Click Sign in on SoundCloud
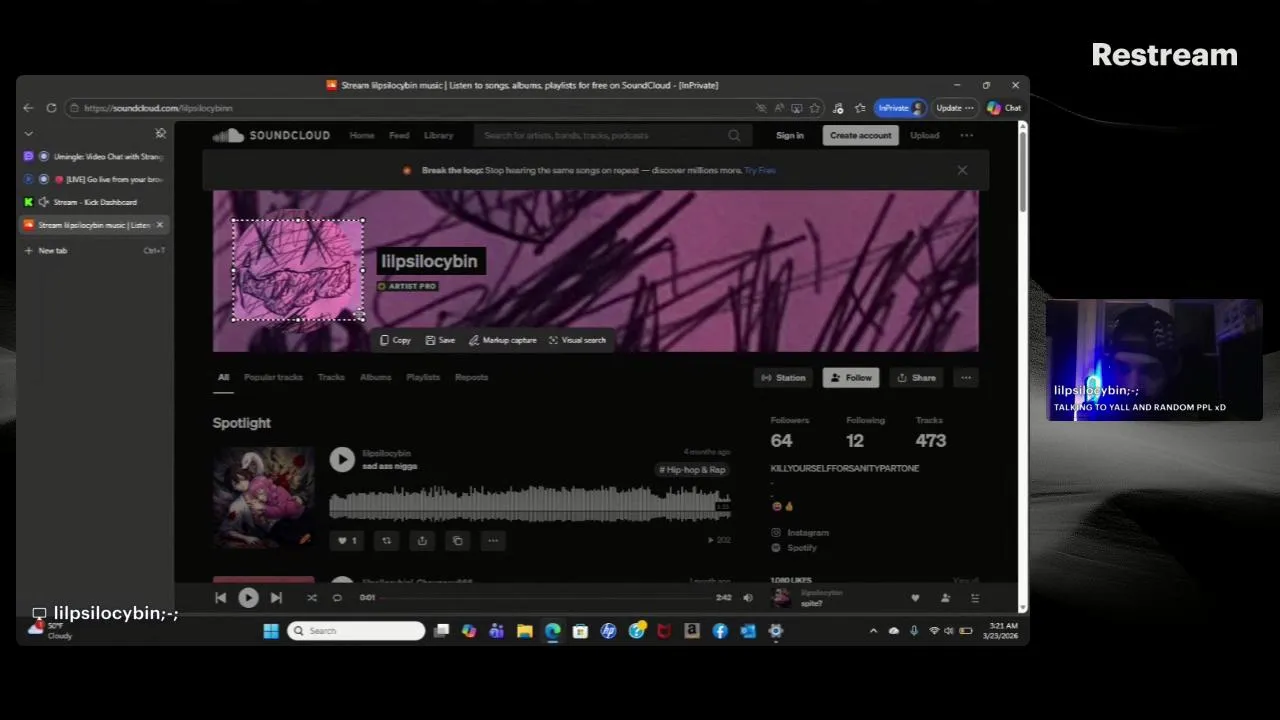 [x=790, y=135]
